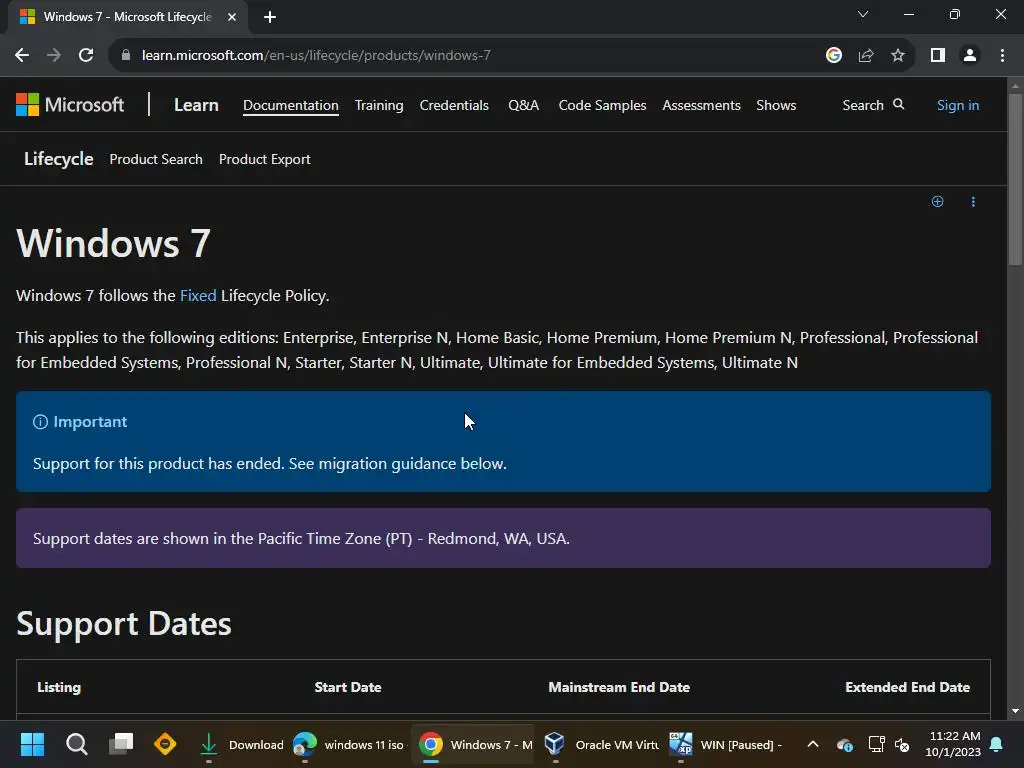
Task: Open Code Samples section
Action: (602, 105)
